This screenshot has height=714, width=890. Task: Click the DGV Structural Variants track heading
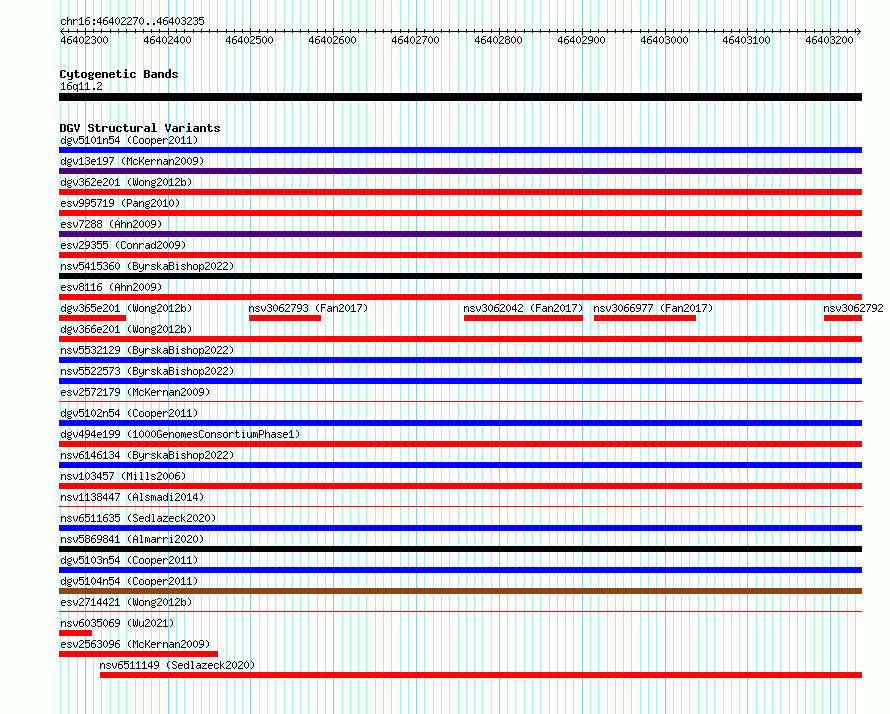click(x=140, y=128)
